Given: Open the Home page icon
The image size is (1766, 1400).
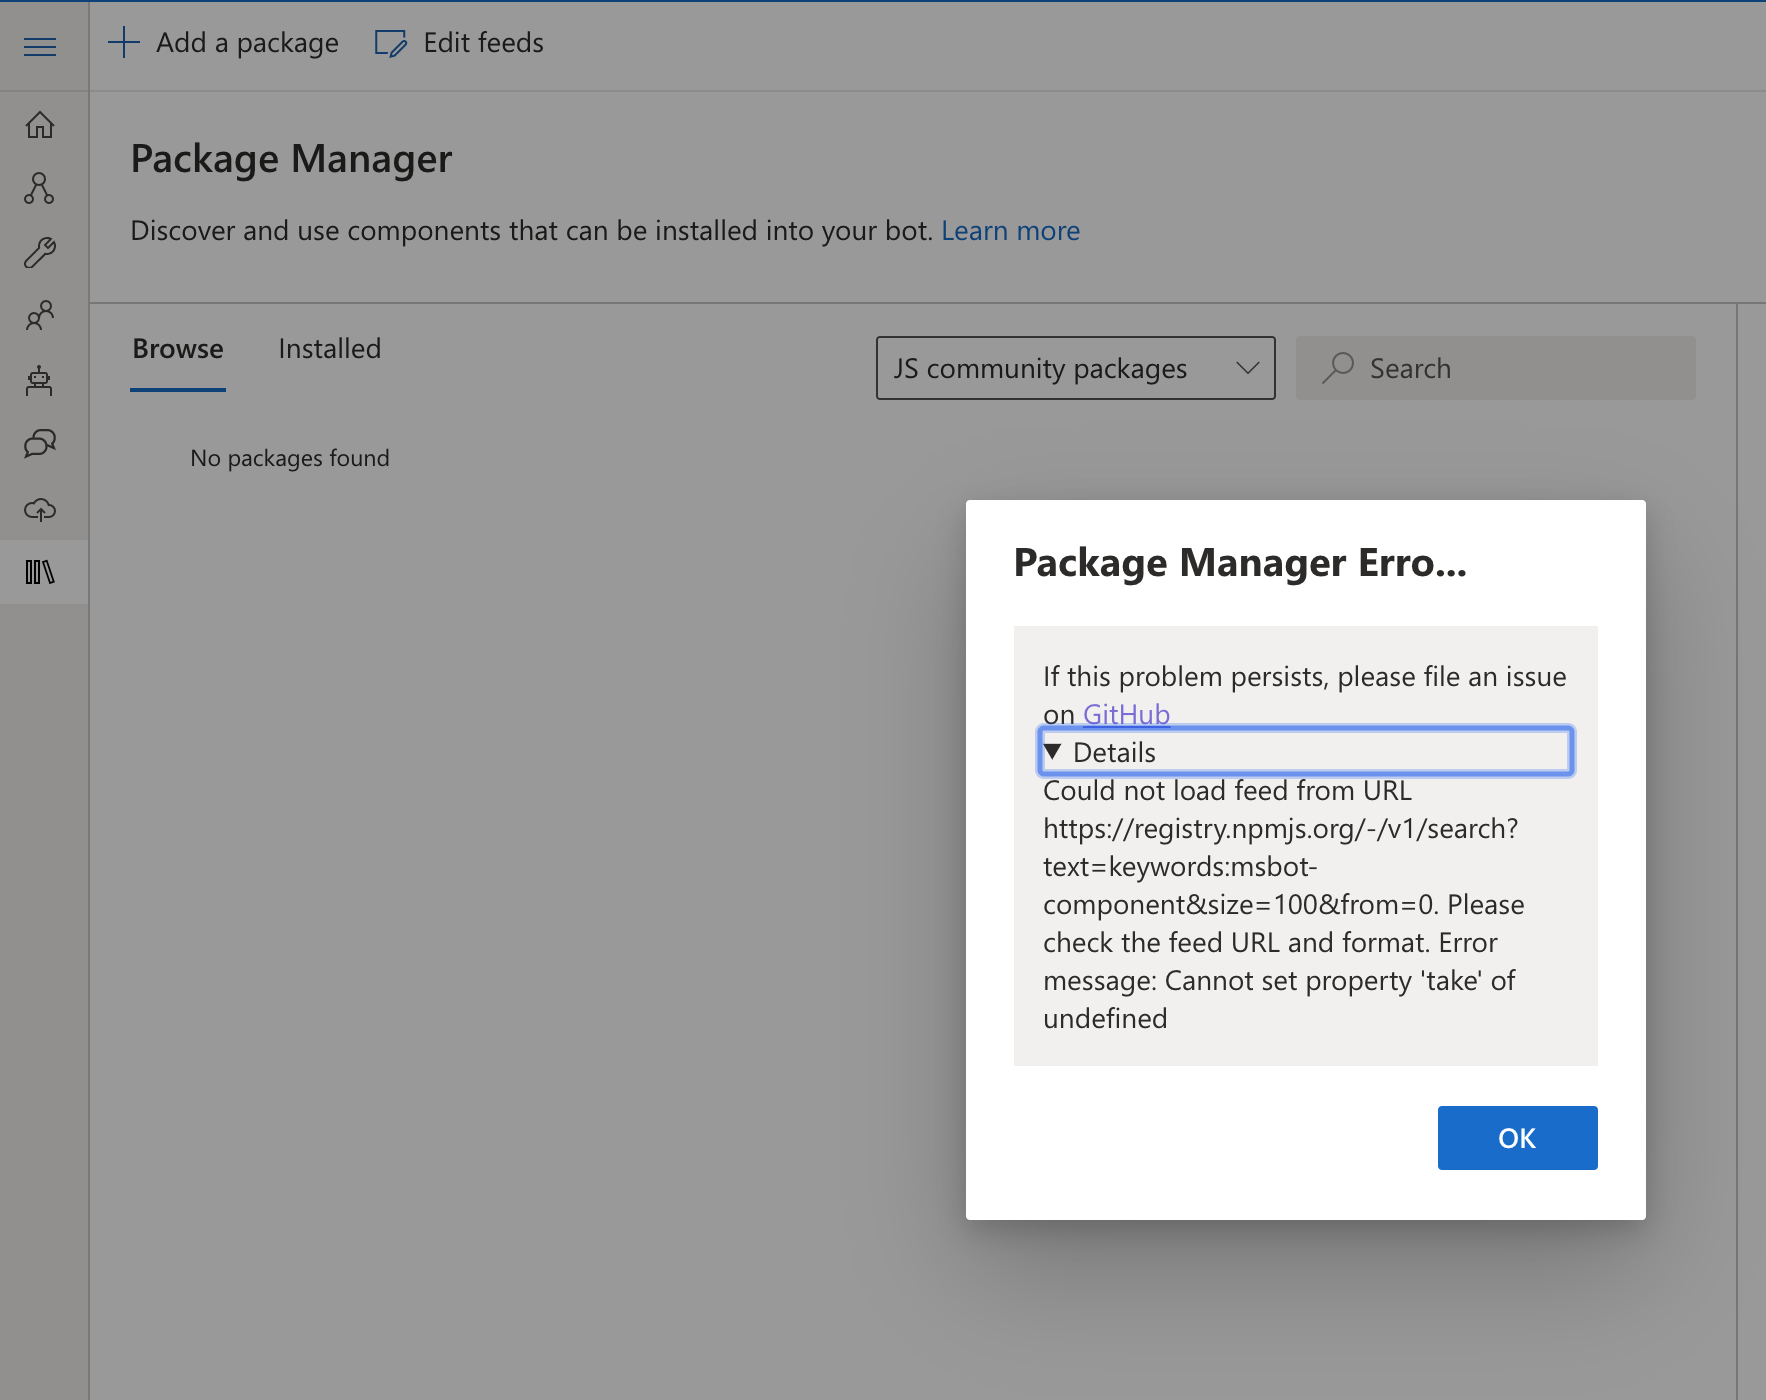Looking at the screenshot, I should pyautogui.click(x=40, y=125).
